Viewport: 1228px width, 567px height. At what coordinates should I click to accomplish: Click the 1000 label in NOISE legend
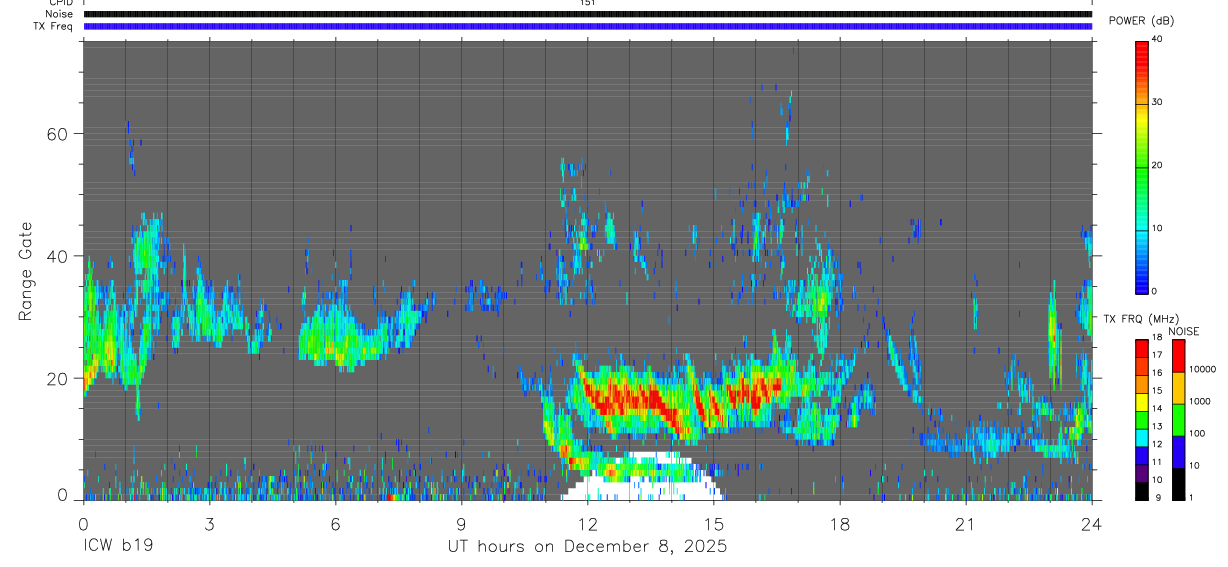pos(1199,401)
